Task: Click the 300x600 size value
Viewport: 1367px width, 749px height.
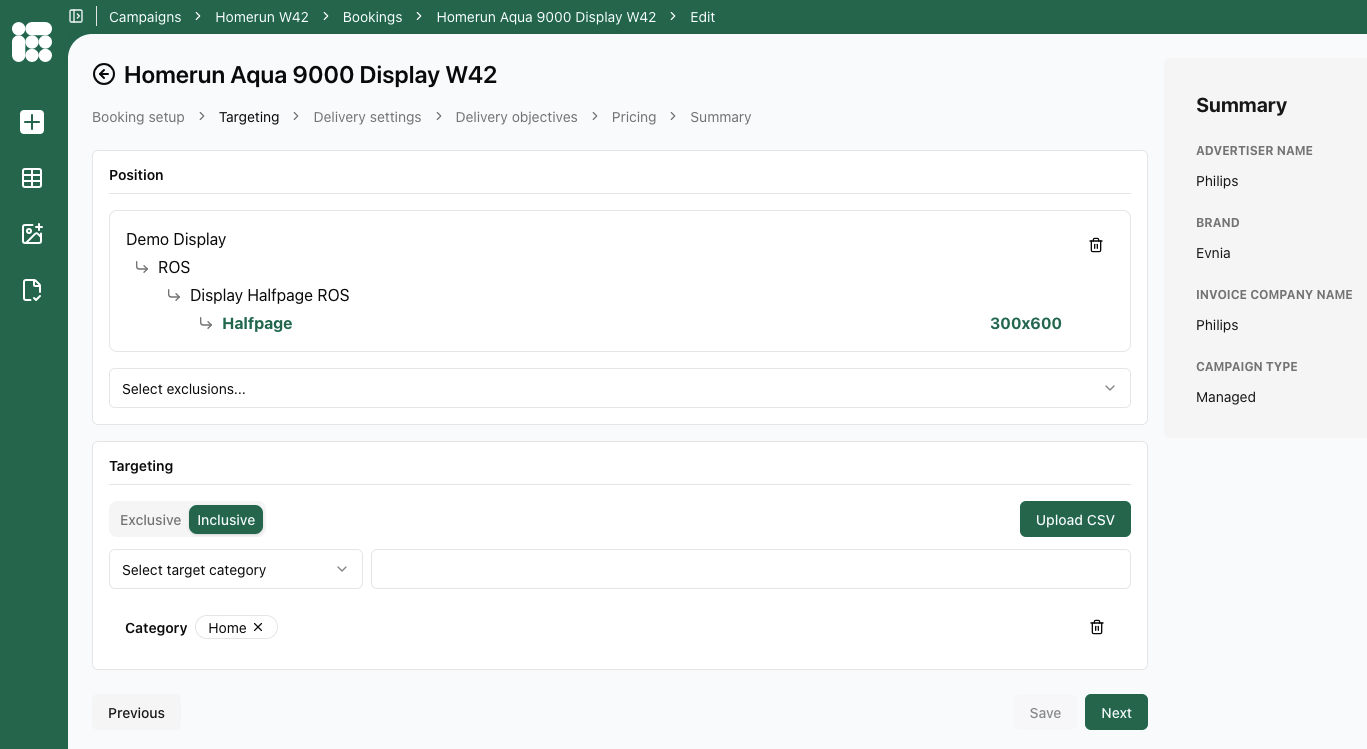Action: tap(1026, 323)
